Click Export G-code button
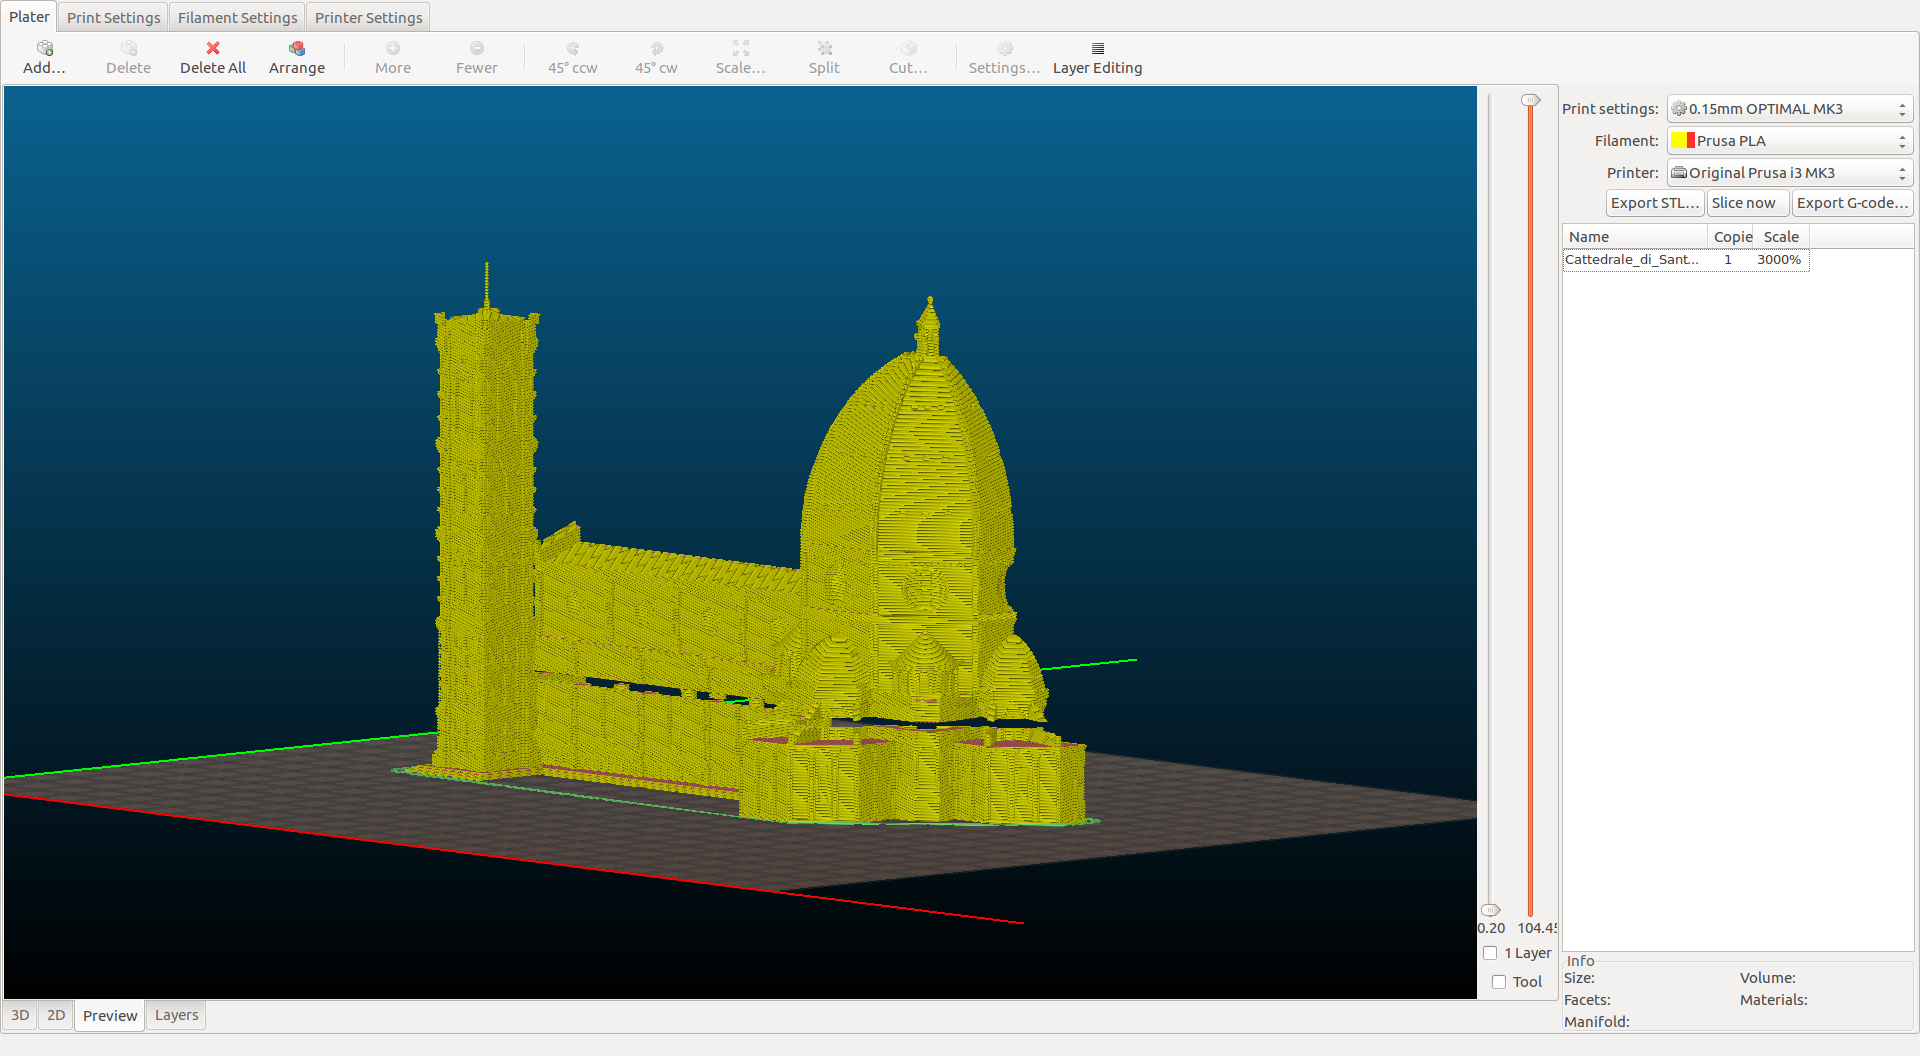This screenshot has height=1056, width=1920. pyautogui.click(x=1852, y=203)
